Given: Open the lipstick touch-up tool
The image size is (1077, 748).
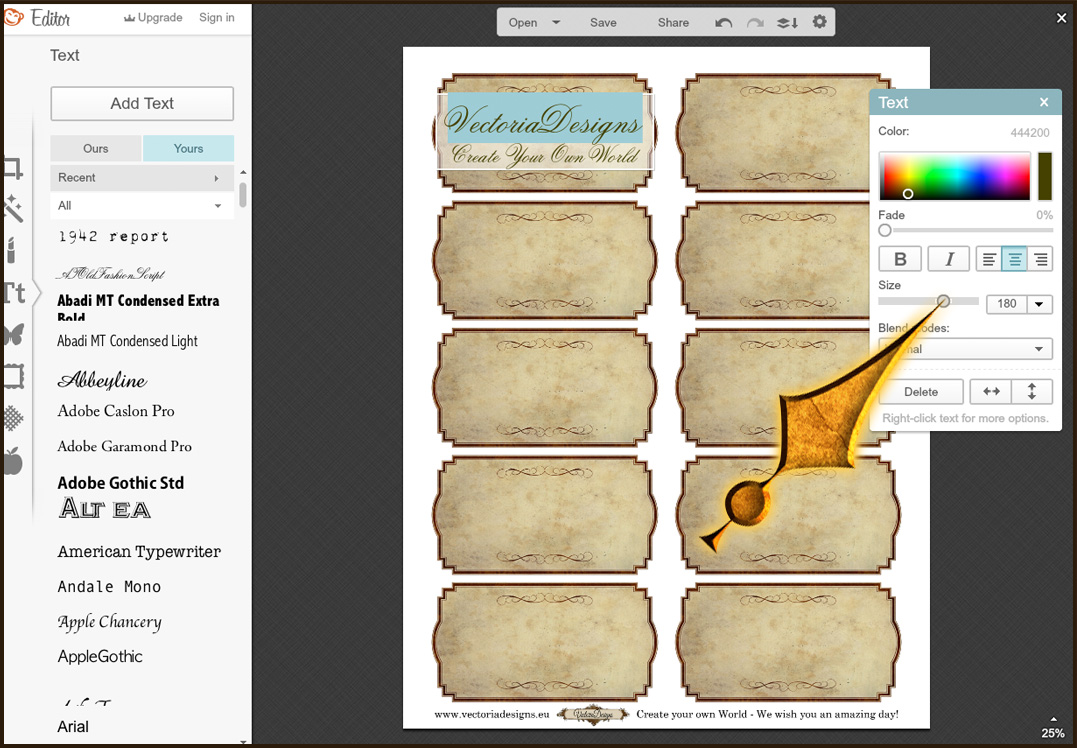Looking at the screenshot, I should pos(11,250).
